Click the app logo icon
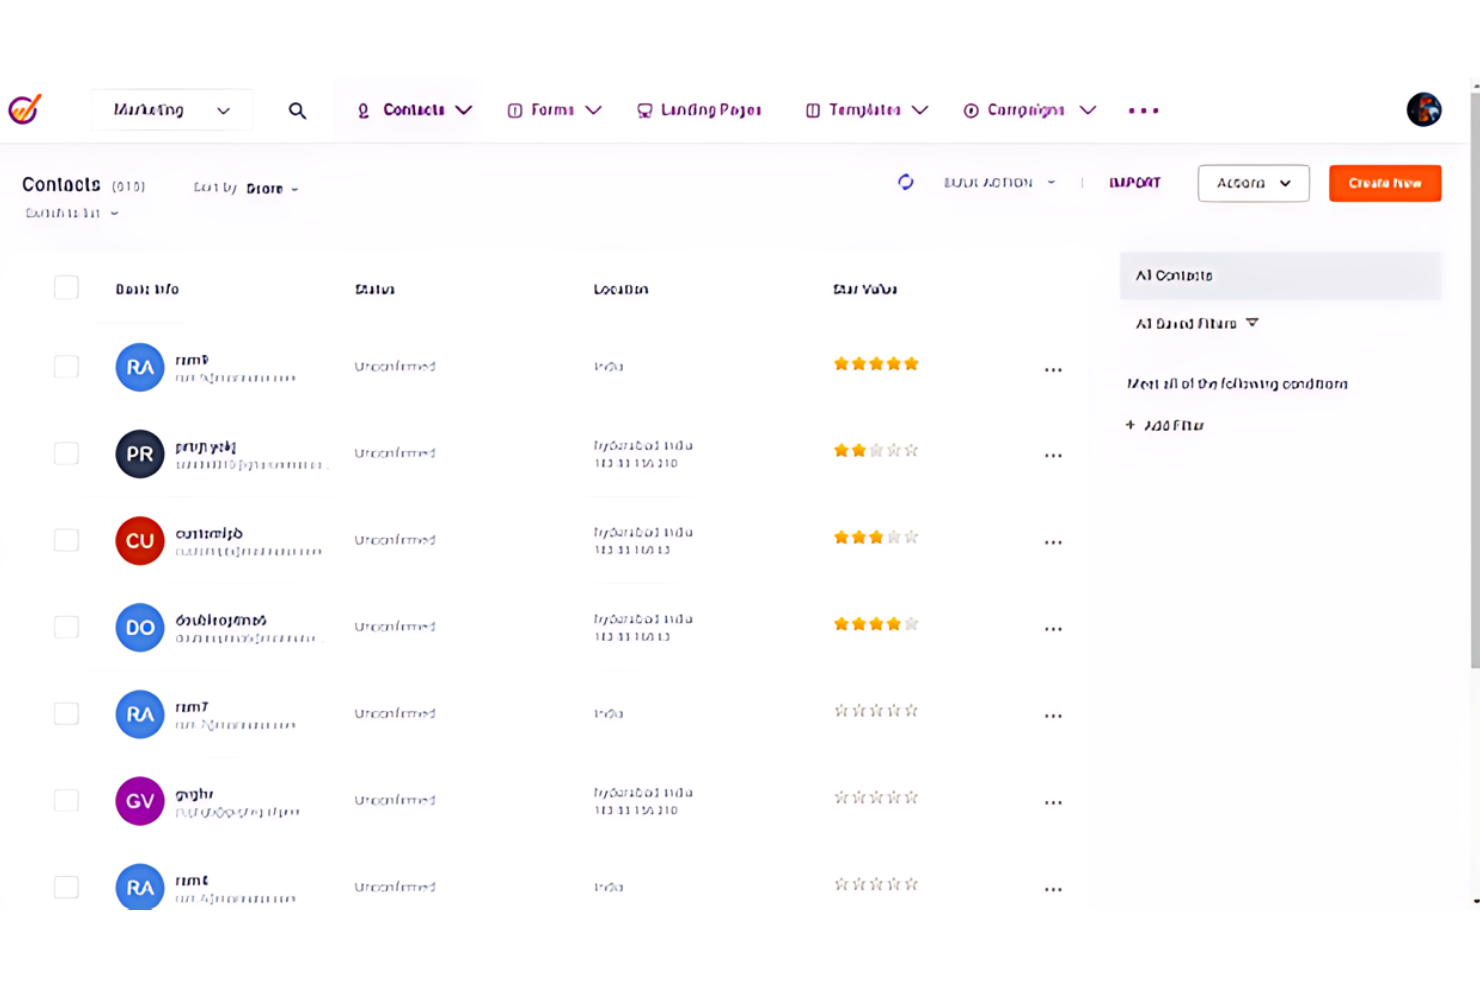This screenshot has height=987, width=1480. pyautogui.click(x=25, y=108)
